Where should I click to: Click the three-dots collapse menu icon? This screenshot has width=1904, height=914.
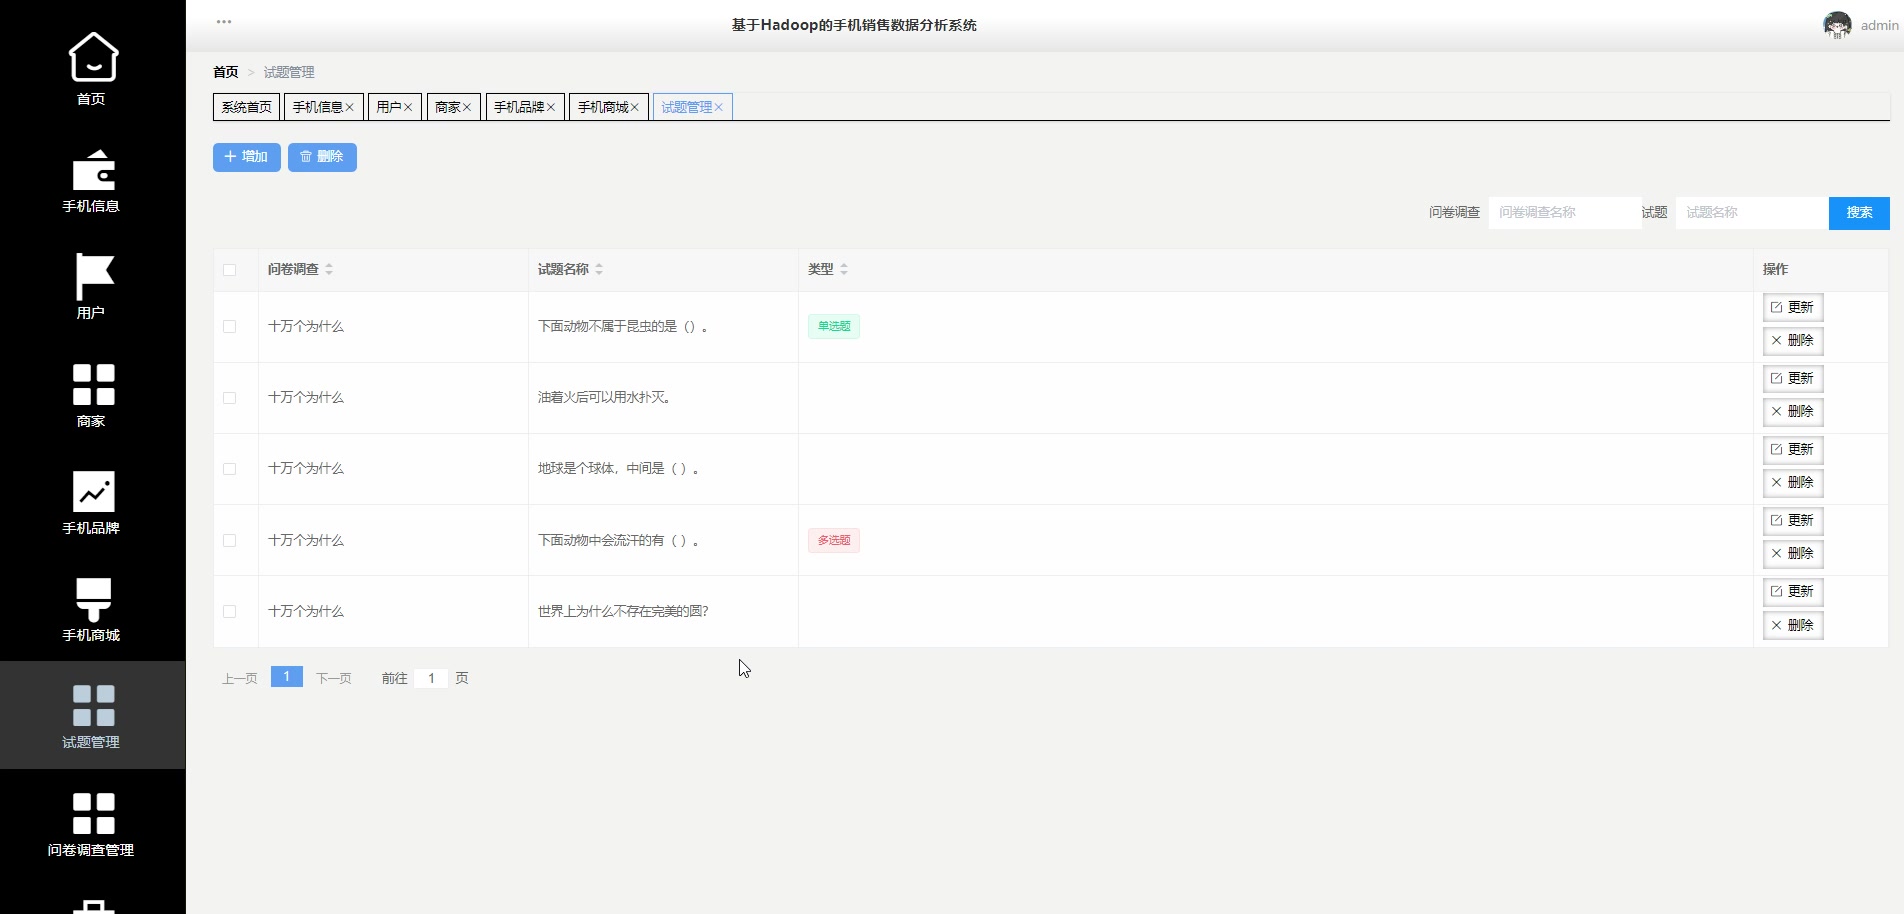click(224, 21)
